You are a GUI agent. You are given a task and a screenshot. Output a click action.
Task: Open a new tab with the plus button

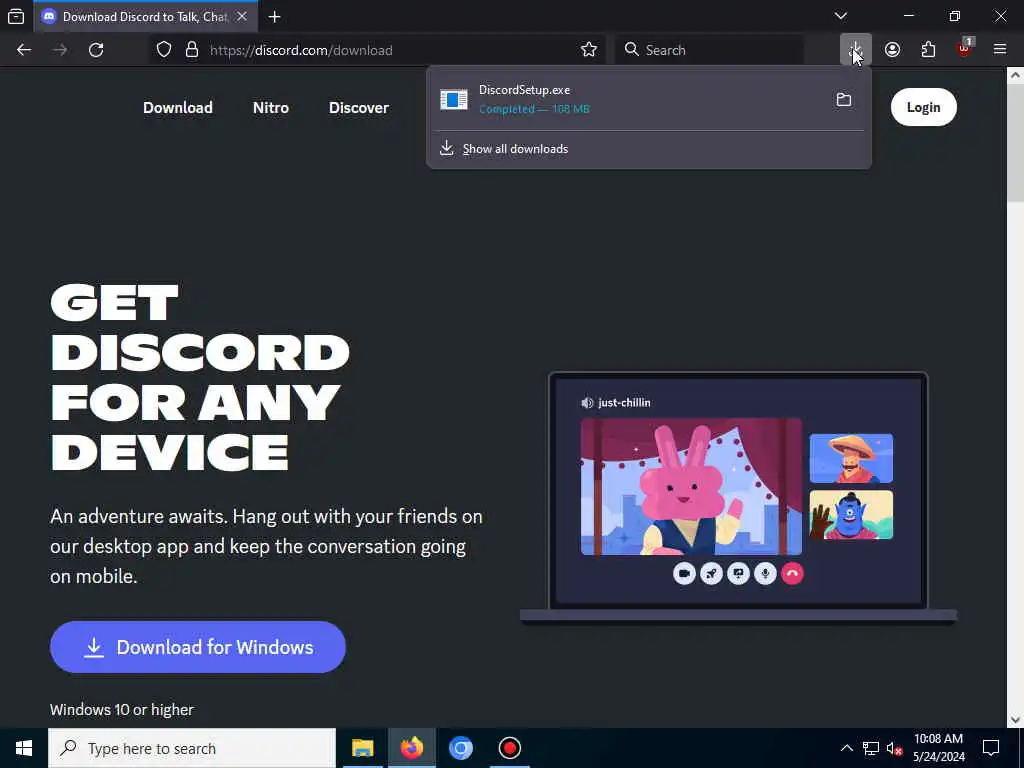tap(274, 17)
